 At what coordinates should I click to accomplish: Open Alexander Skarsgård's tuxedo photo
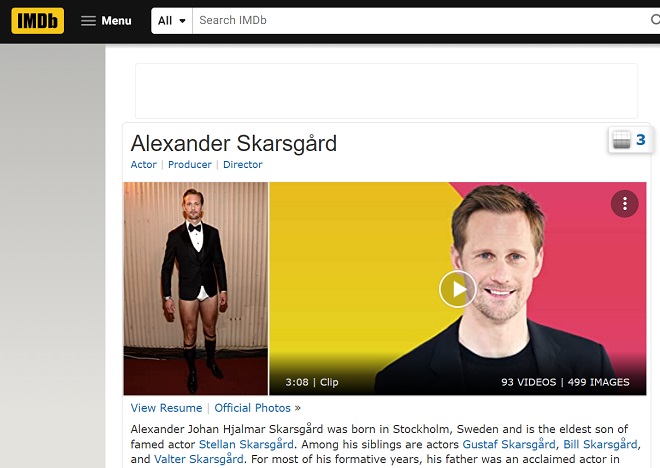[196, 288]
